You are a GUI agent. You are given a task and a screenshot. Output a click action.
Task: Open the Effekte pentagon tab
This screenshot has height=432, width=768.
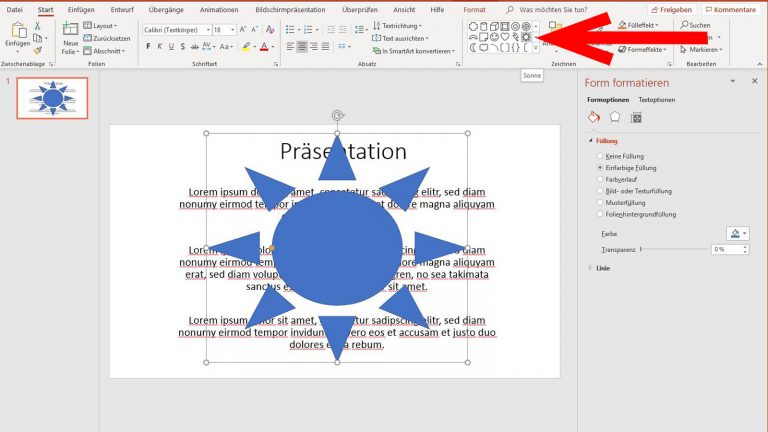(x=615, y=117)
